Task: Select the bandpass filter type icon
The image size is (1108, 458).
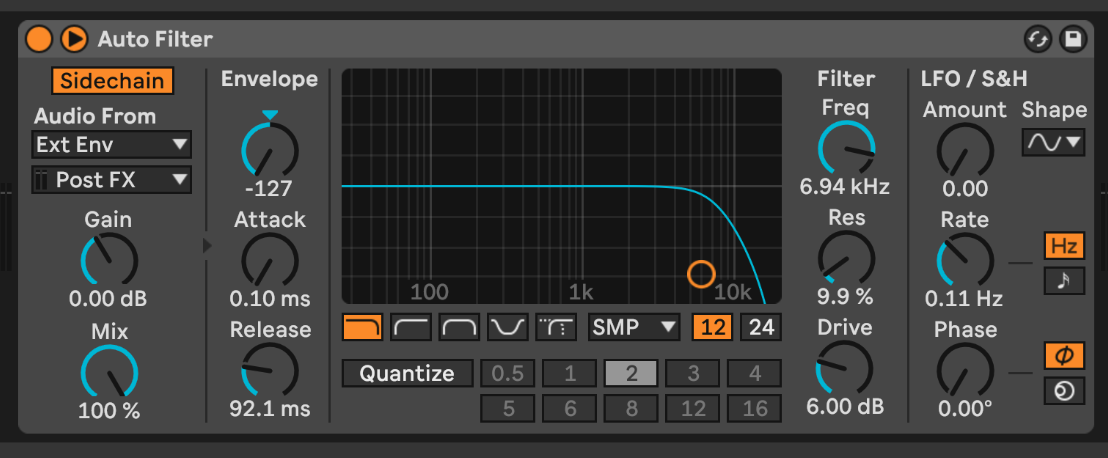Action: click(x=459, y=327)
